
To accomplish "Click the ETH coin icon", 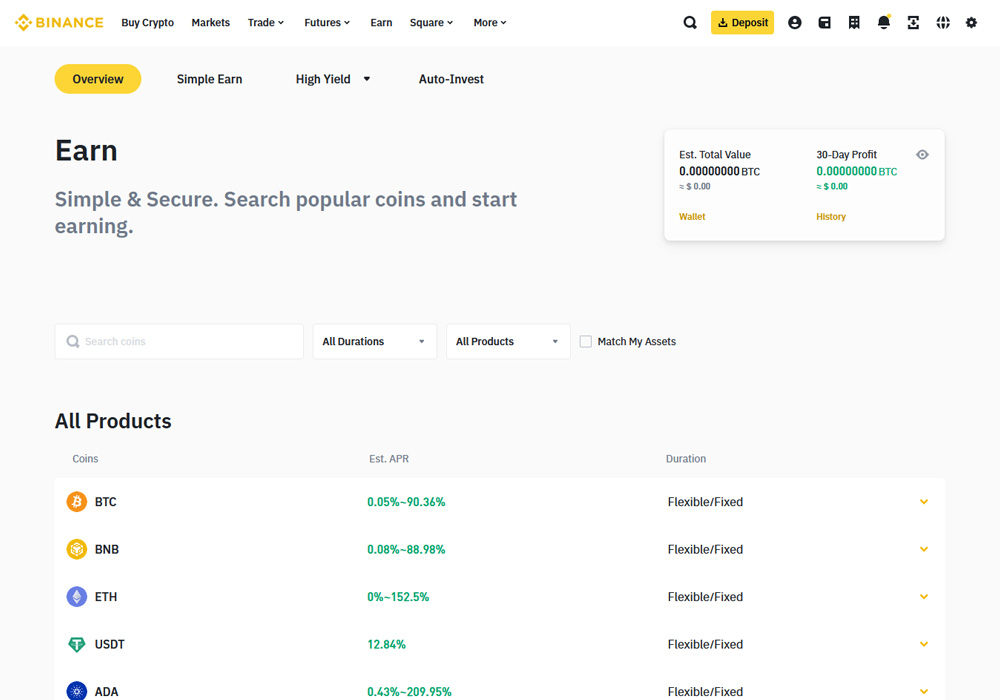I will (x=77, y=597).
